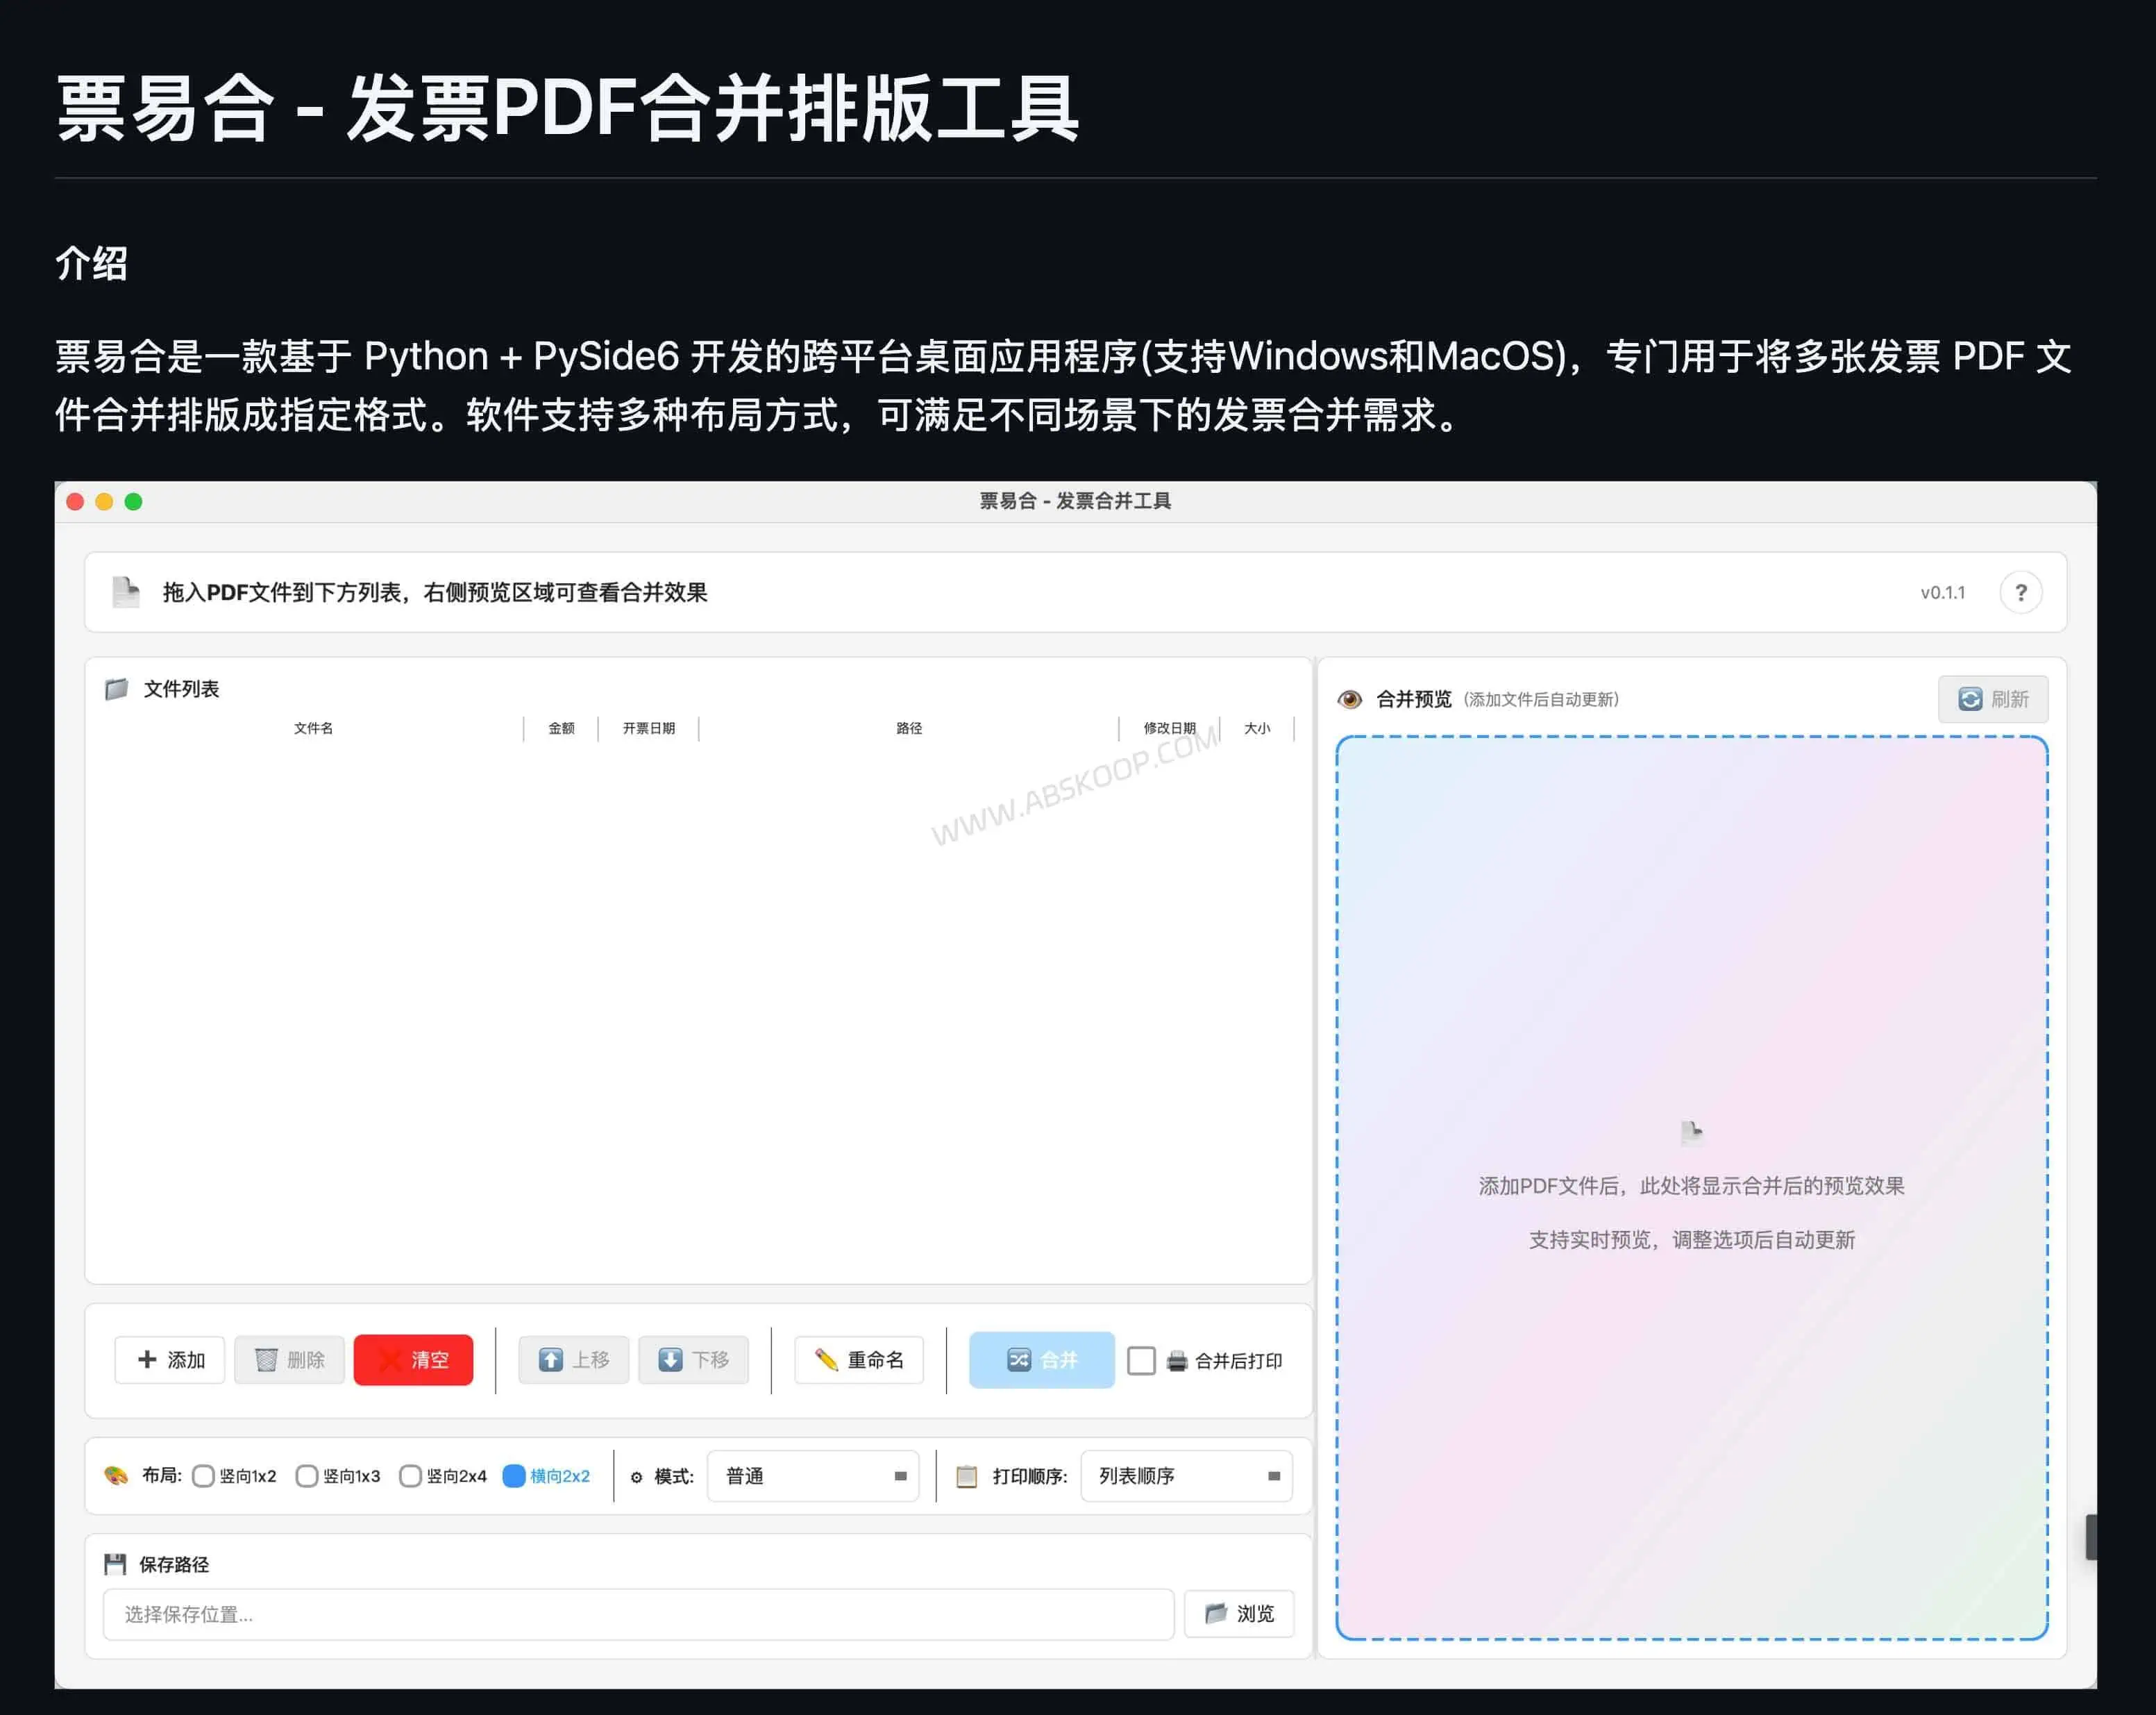This screenshot has width=2156, height=1715.
Task: Add PDF files with 添加 button
Action: point(170,1360)
